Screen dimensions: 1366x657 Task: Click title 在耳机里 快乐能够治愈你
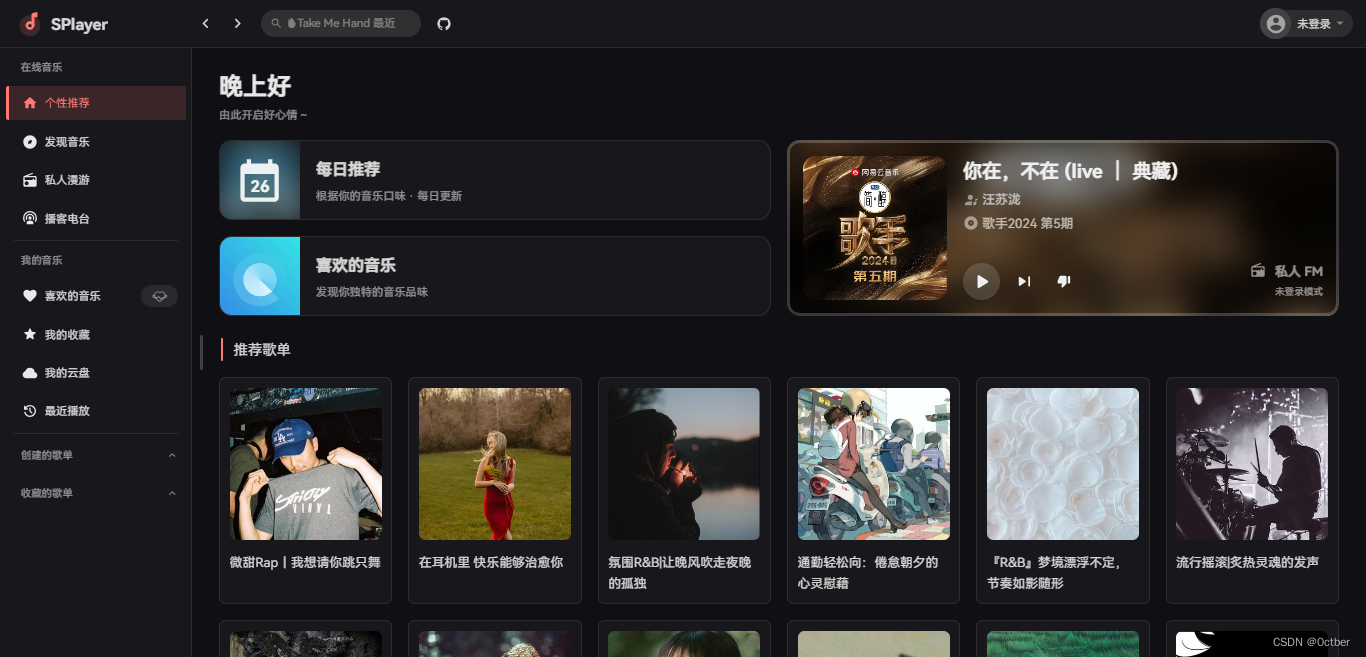click(x=491, y=562)
